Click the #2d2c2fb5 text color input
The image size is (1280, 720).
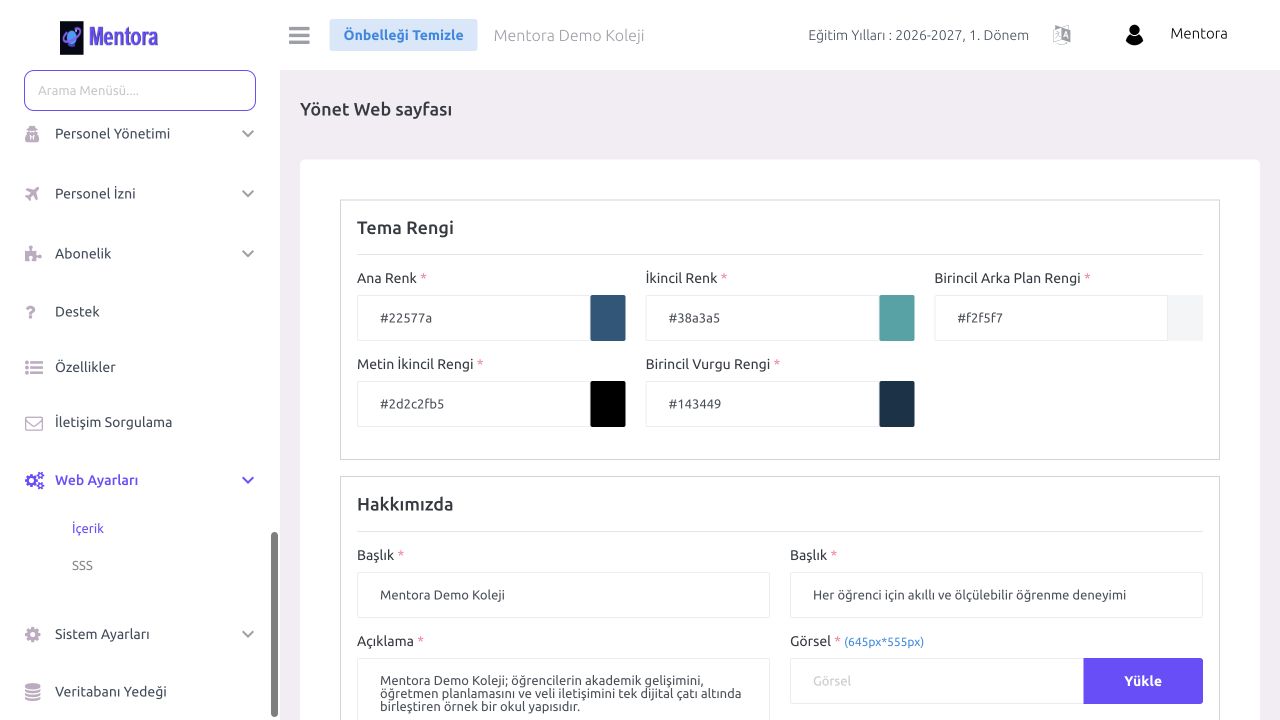point(474,404)
